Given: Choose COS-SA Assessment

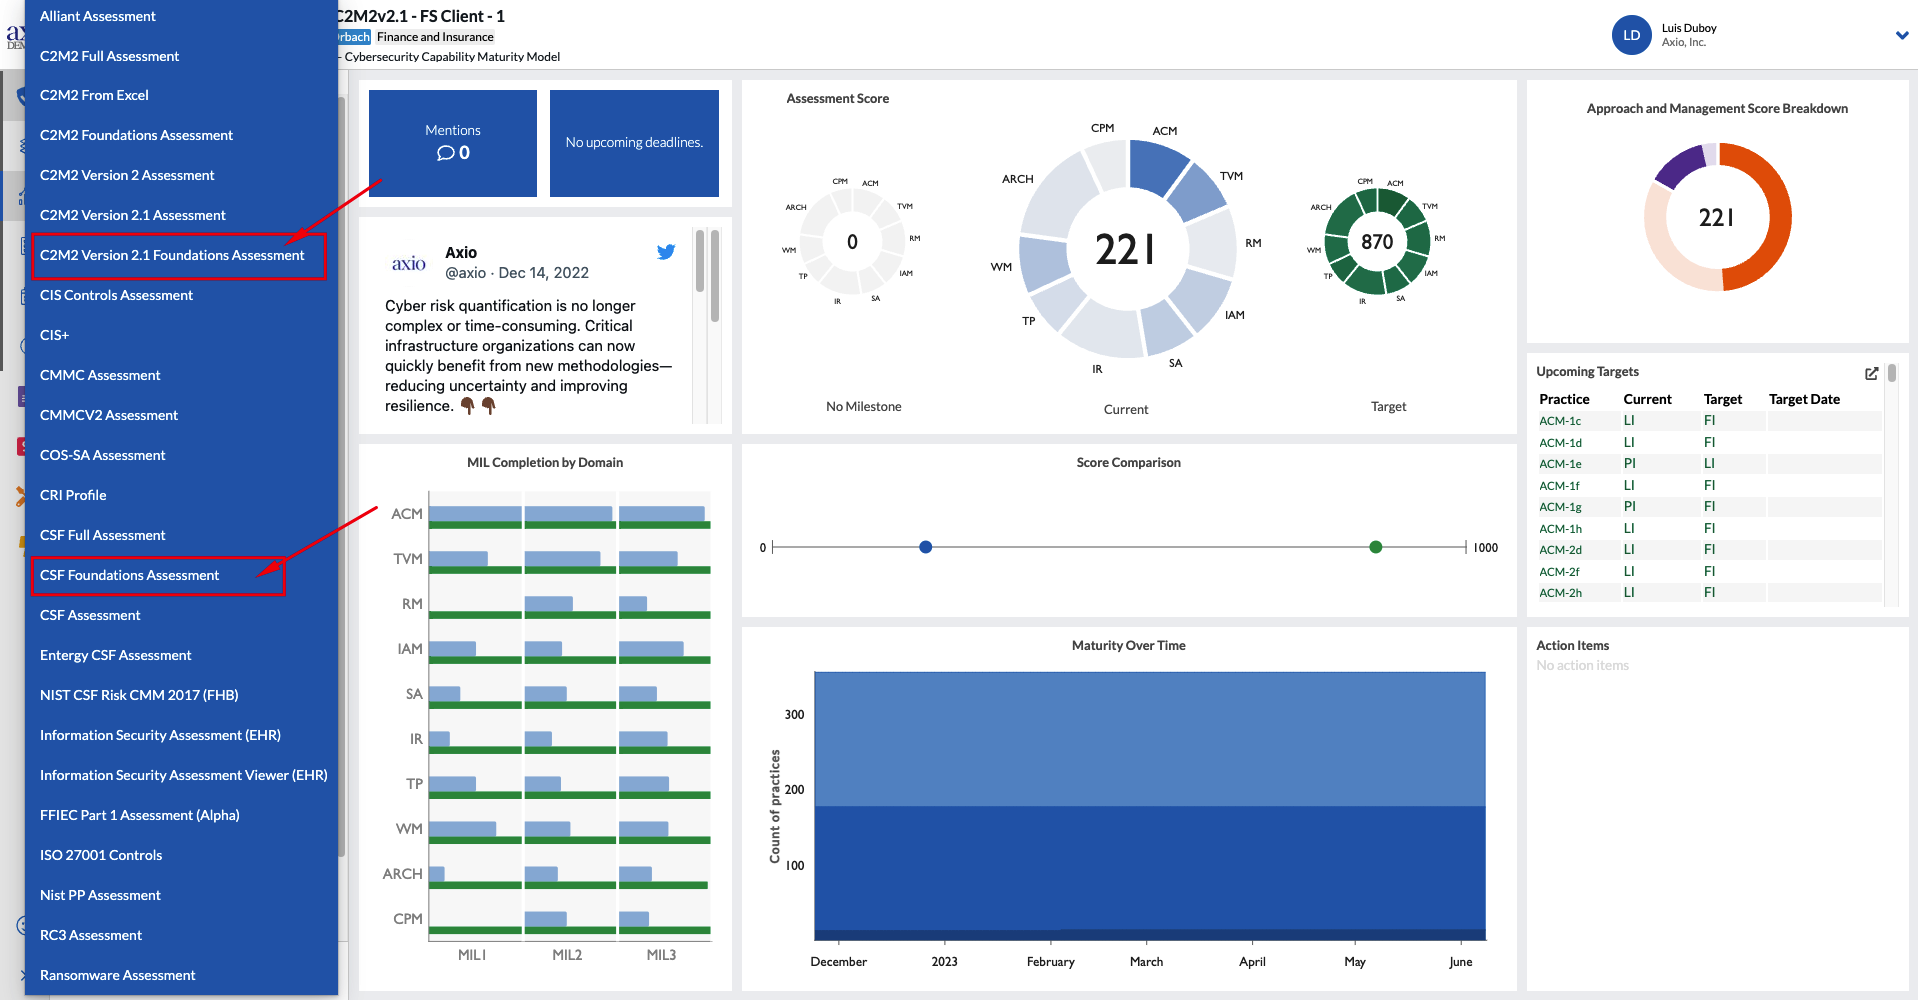Looking at the screenshot, I should [x=103, y=455].
